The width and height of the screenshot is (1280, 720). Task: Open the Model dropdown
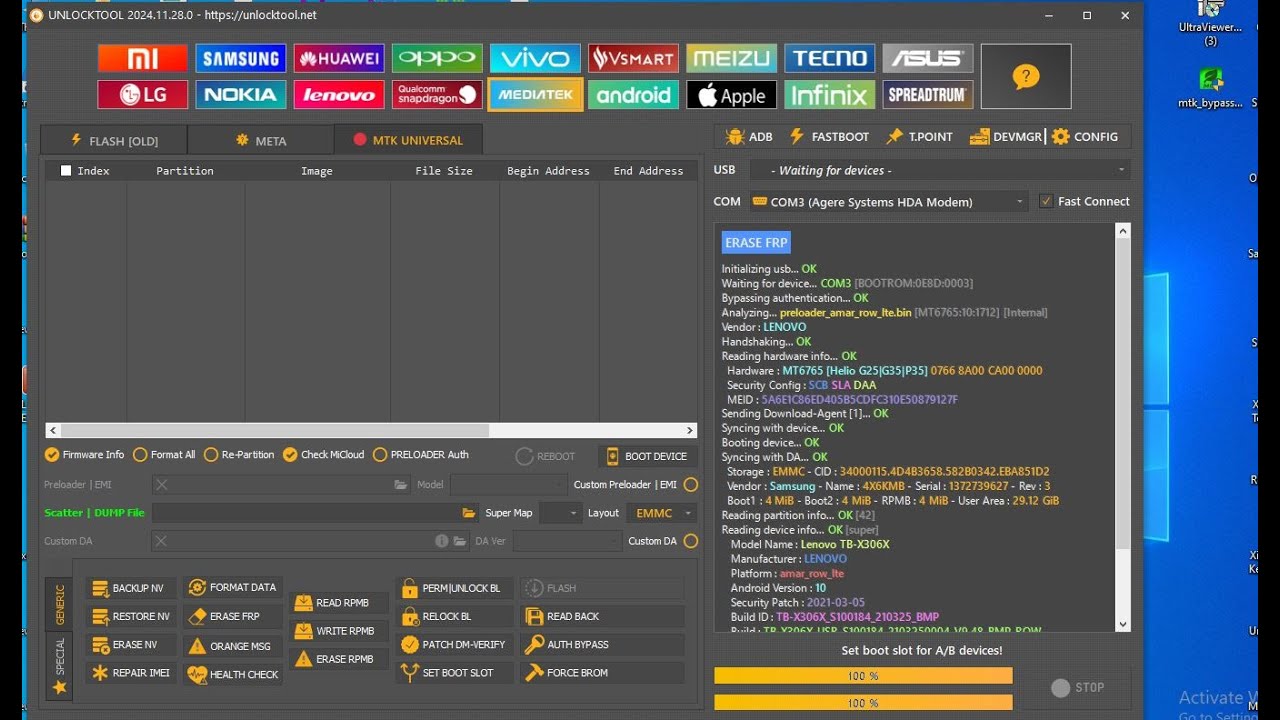click(x=509, y=485)
